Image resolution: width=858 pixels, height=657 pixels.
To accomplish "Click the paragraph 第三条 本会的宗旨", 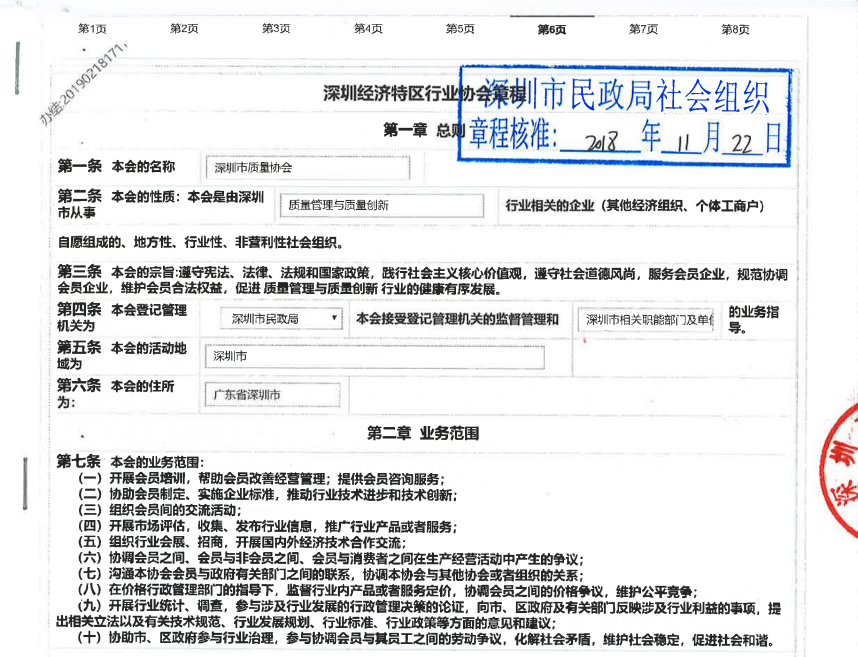I will (422, 281).
